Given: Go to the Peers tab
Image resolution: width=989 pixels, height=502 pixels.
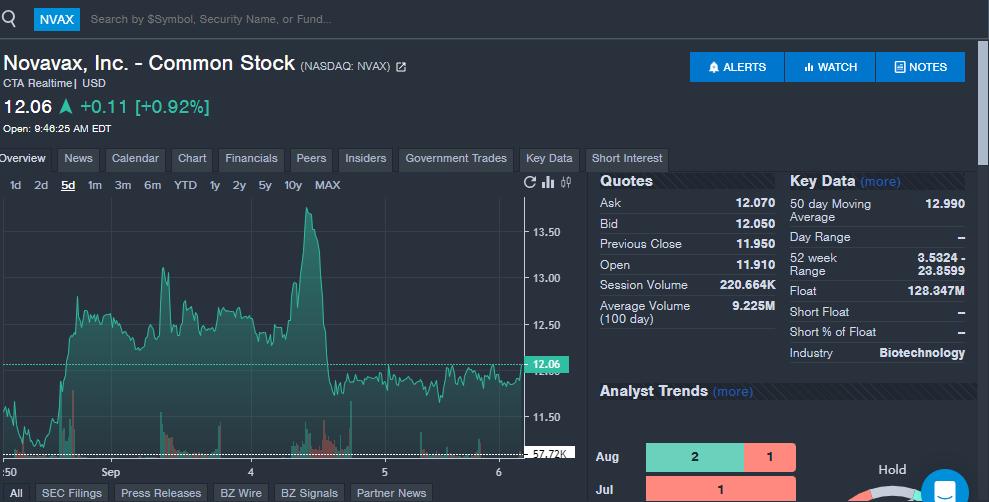Looking at the screenshot, I should [x=312, y=159].
